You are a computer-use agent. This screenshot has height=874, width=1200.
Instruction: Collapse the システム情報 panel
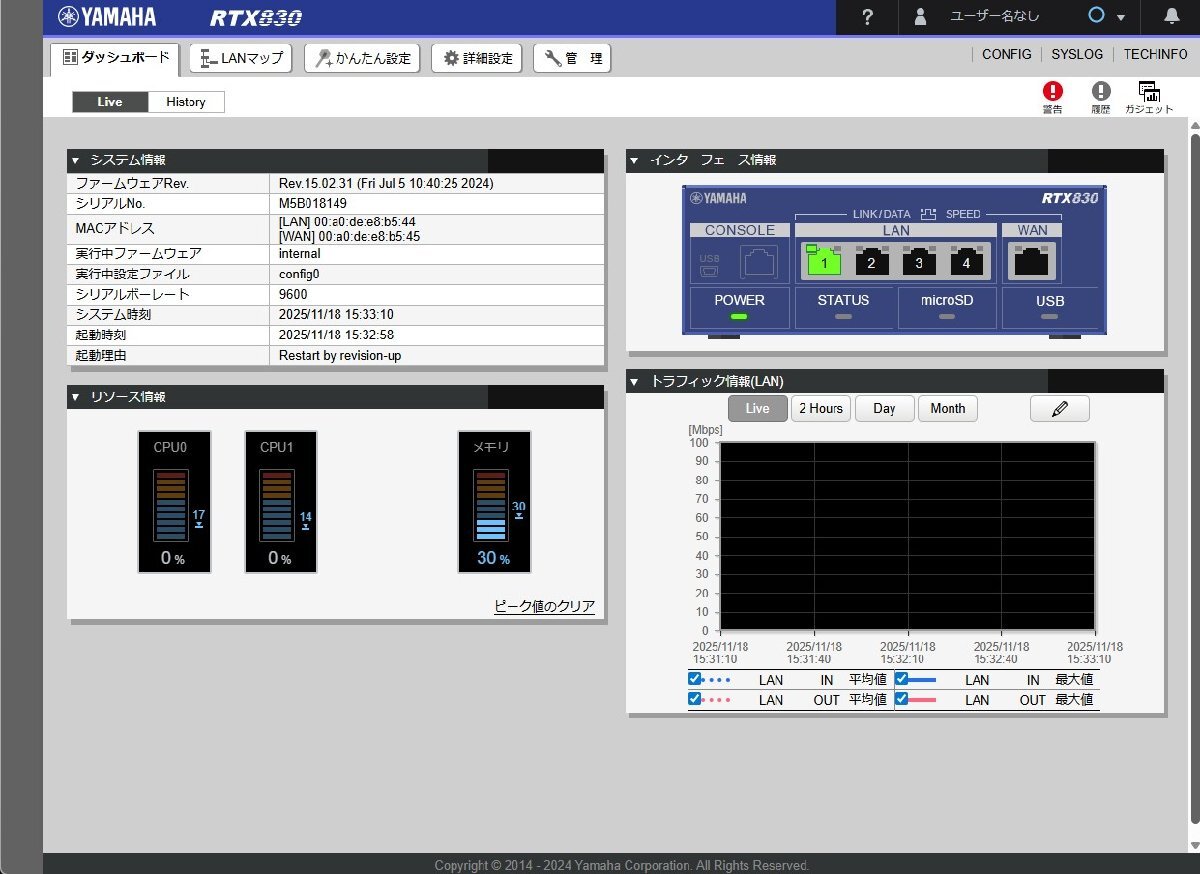click(75, 161)
